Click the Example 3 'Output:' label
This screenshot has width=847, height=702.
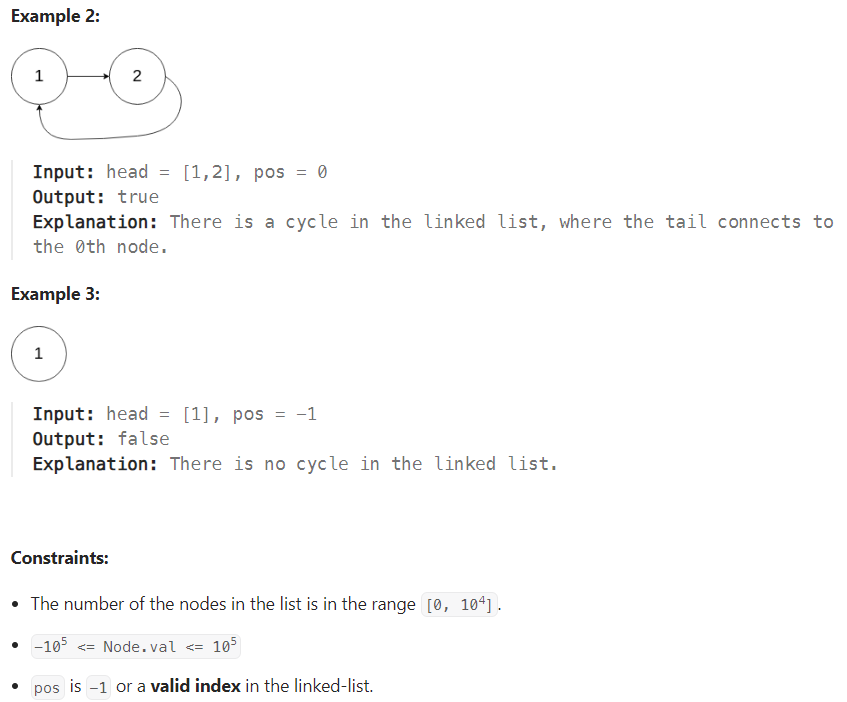(x=69, y=438)
